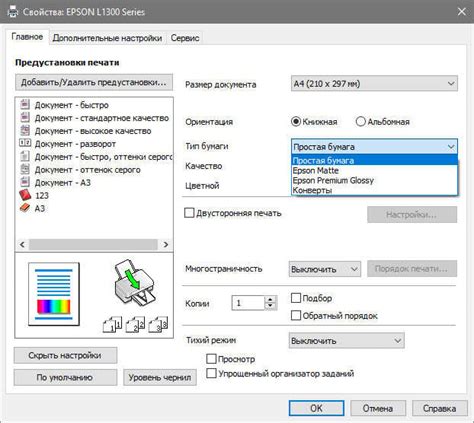
Task: Collapse the Тип бумаги dropdown arrow
Action: (451, 147)
